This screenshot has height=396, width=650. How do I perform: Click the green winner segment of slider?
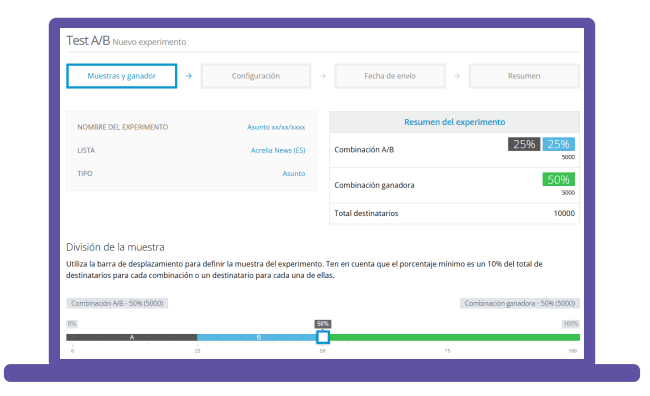[x=454, y=338]
